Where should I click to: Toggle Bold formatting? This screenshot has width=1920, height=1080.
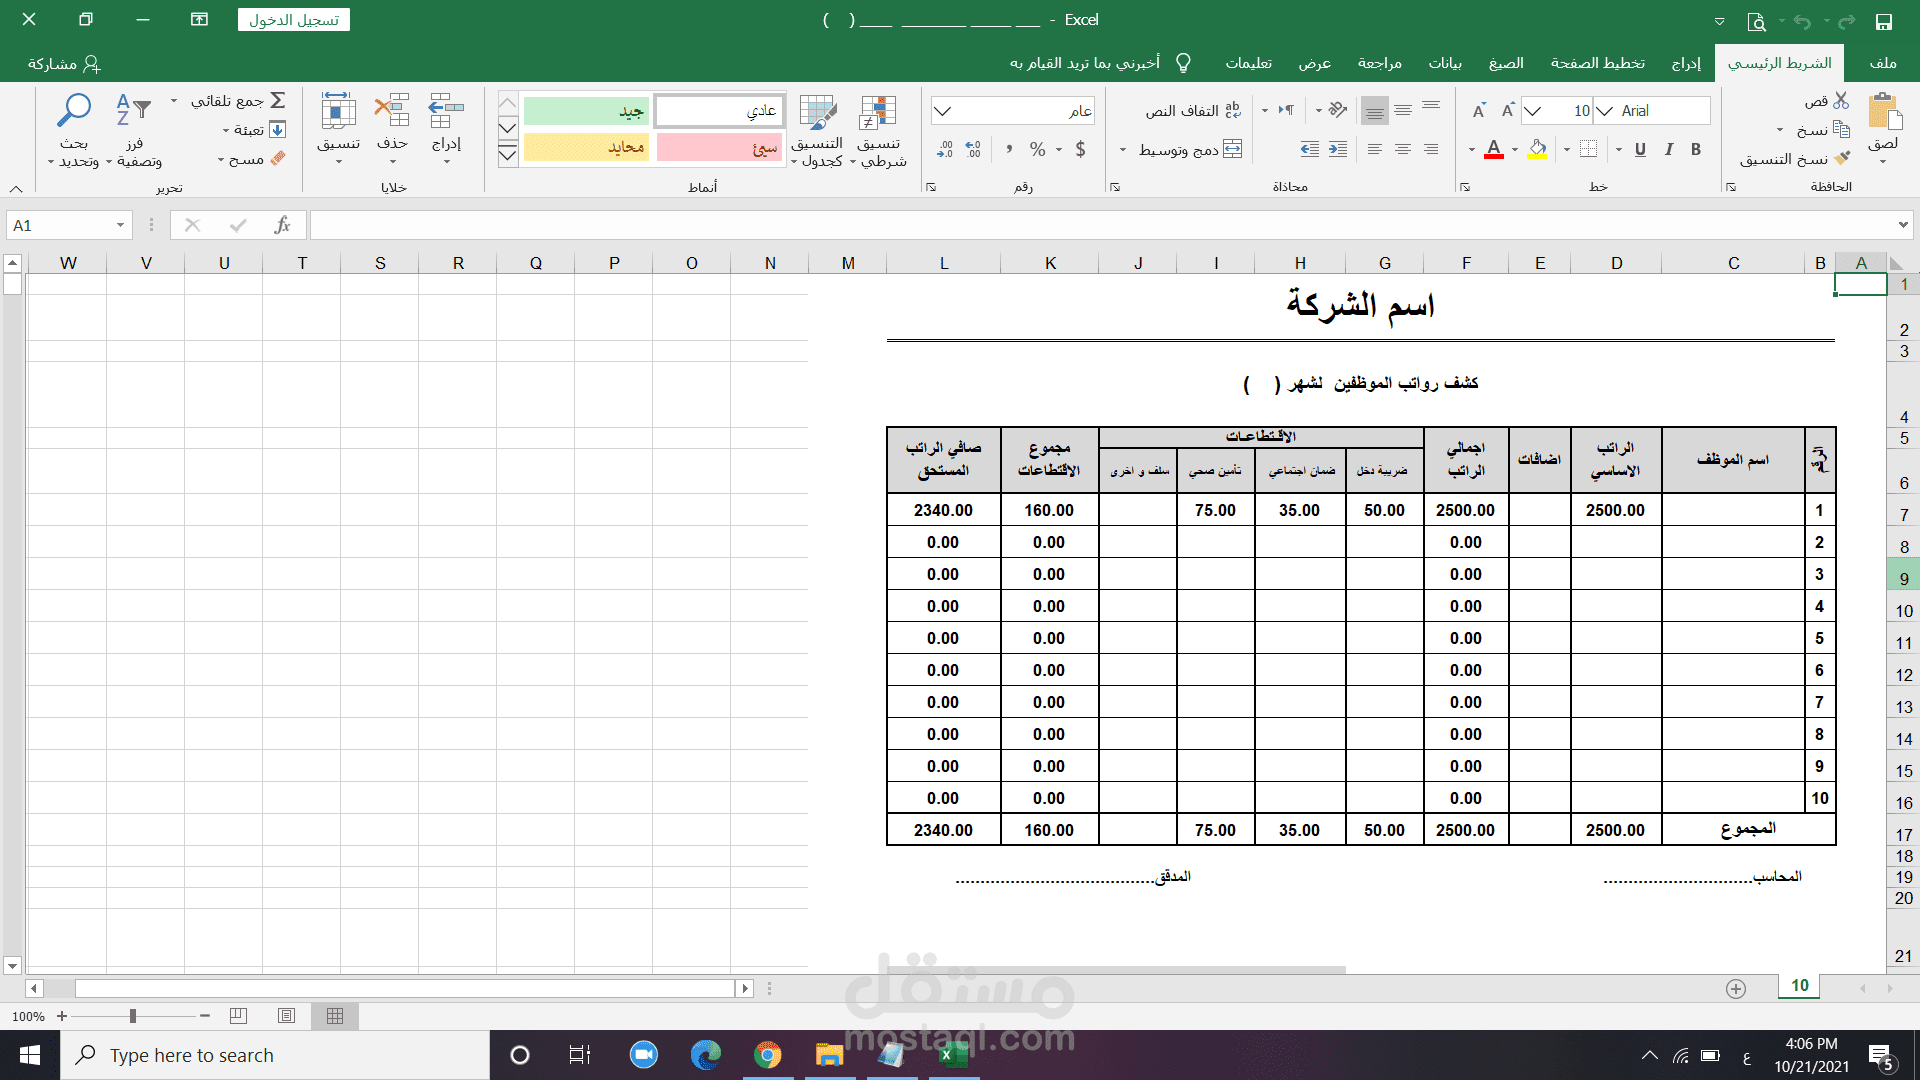click(x=1696, y=149)
